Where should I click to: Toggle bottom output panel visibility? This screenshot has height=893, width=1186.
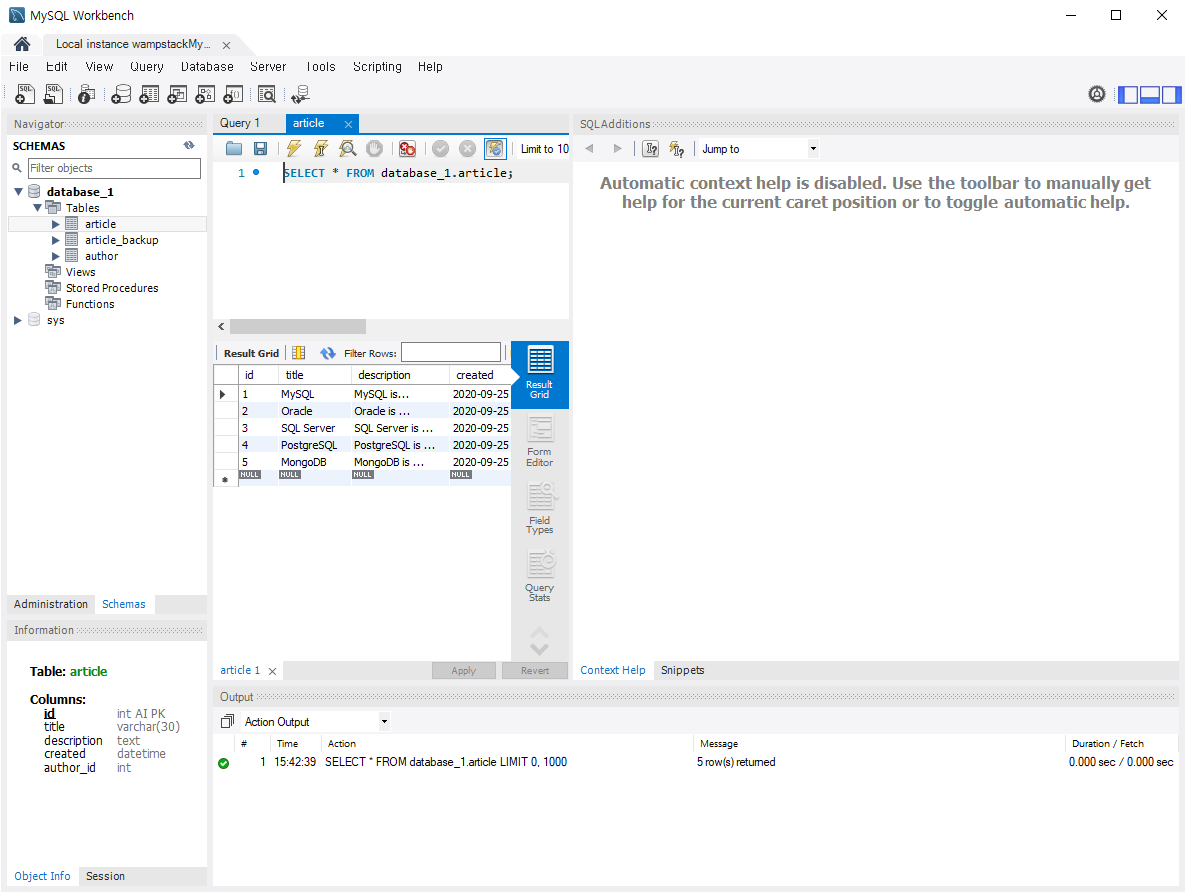1150,95
